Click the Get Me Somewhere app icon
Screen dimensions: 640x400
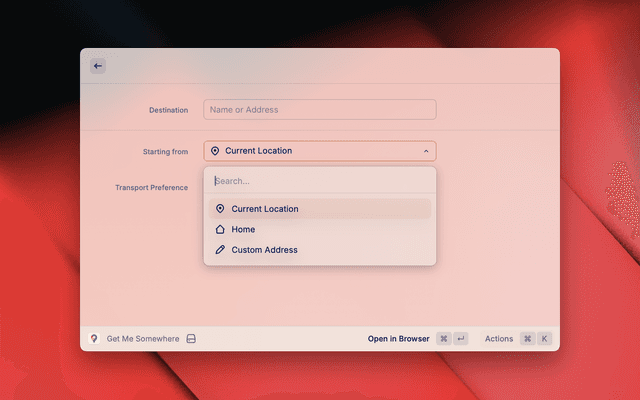pyautogui.click(x=94, y=339)
